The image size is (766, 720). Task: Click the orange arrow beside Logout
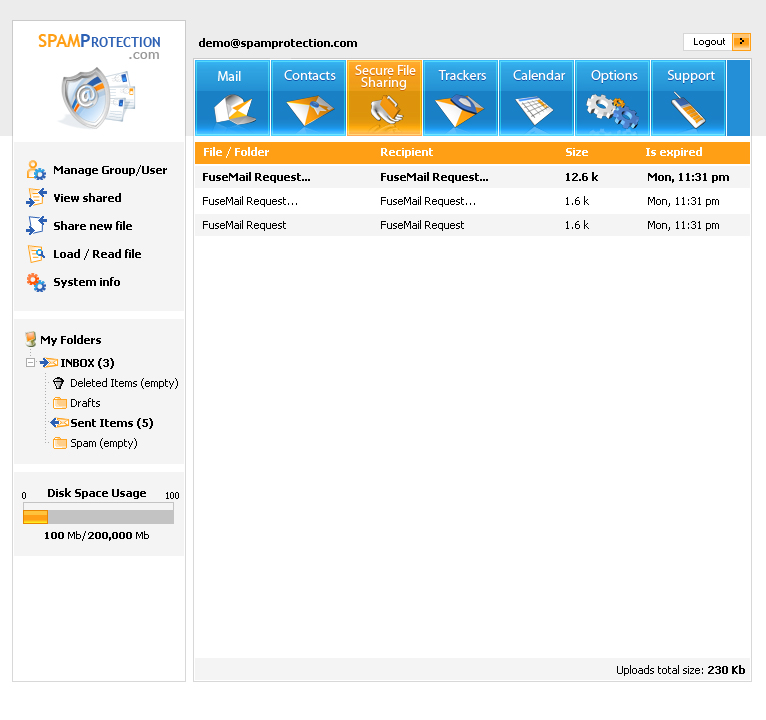742,42
